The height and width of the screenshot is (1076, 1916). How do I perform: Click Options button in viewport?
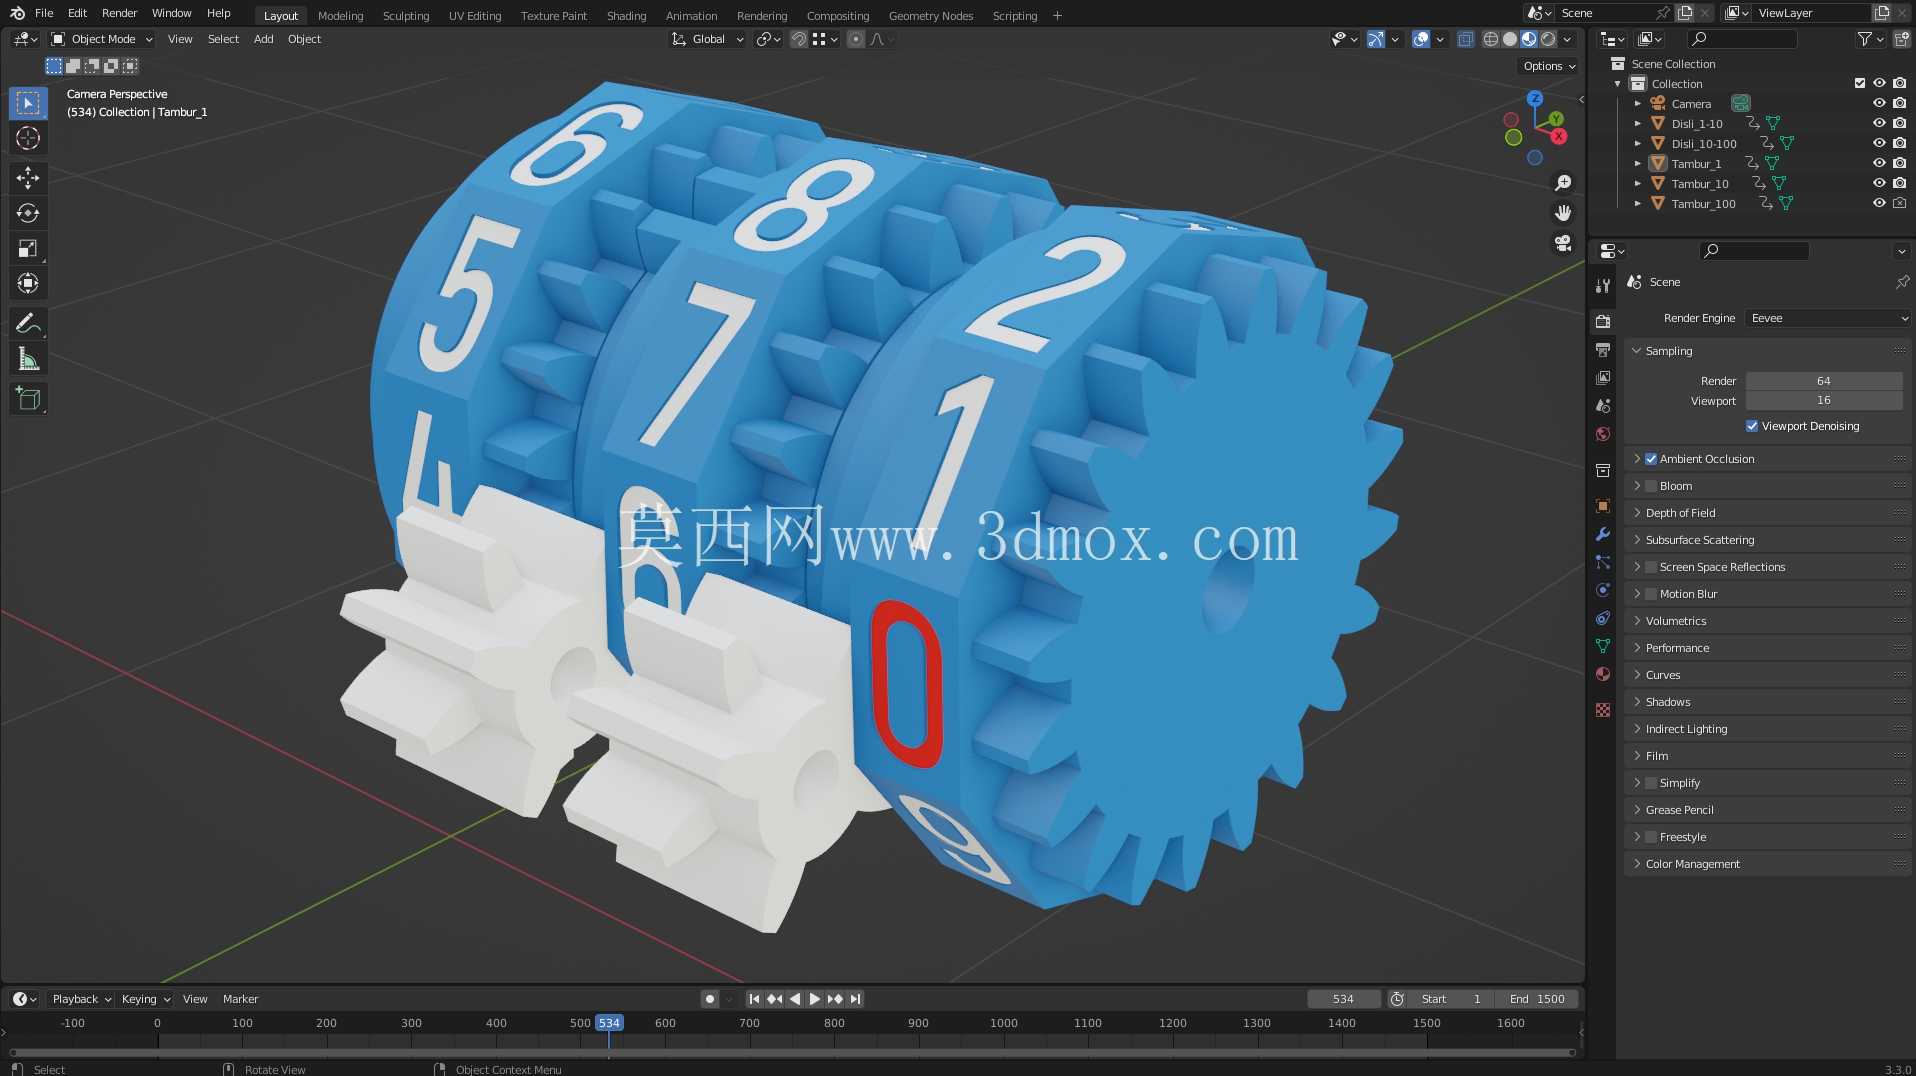click(x=1549, y=66)
